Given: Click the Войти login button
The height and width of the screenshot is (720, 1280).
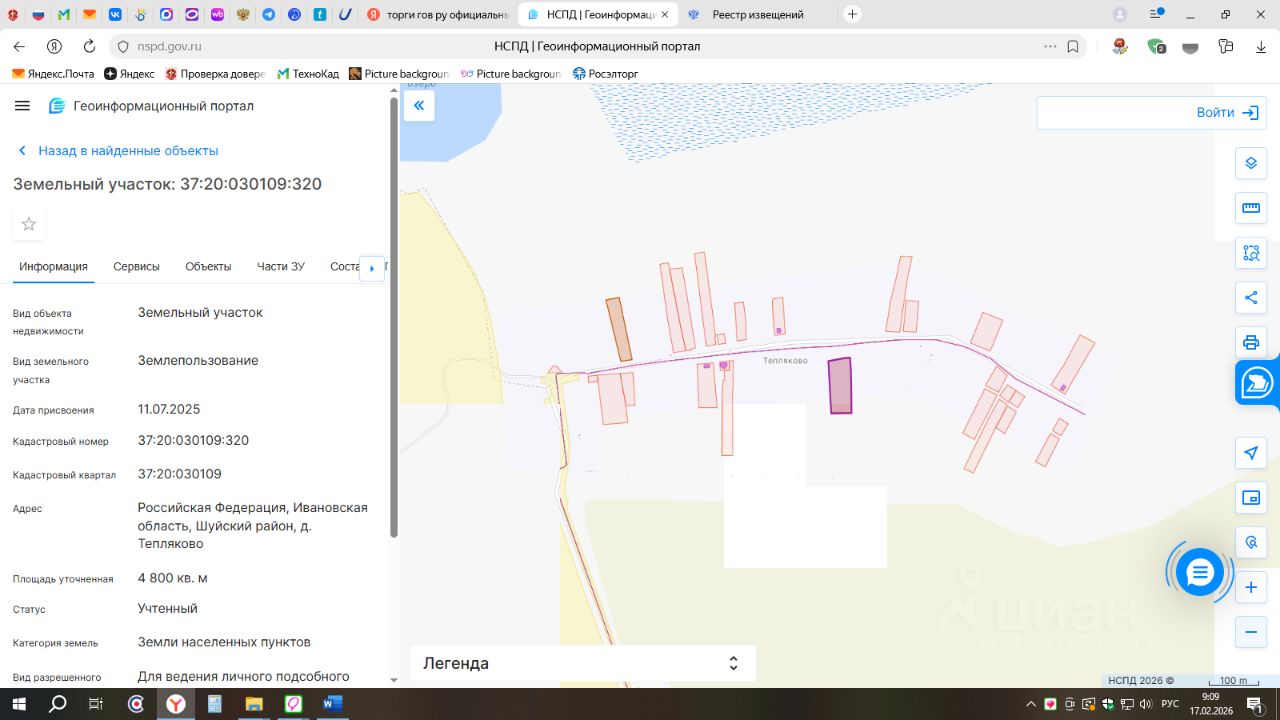Looking at the screenshot, I should pos(1226,113).
